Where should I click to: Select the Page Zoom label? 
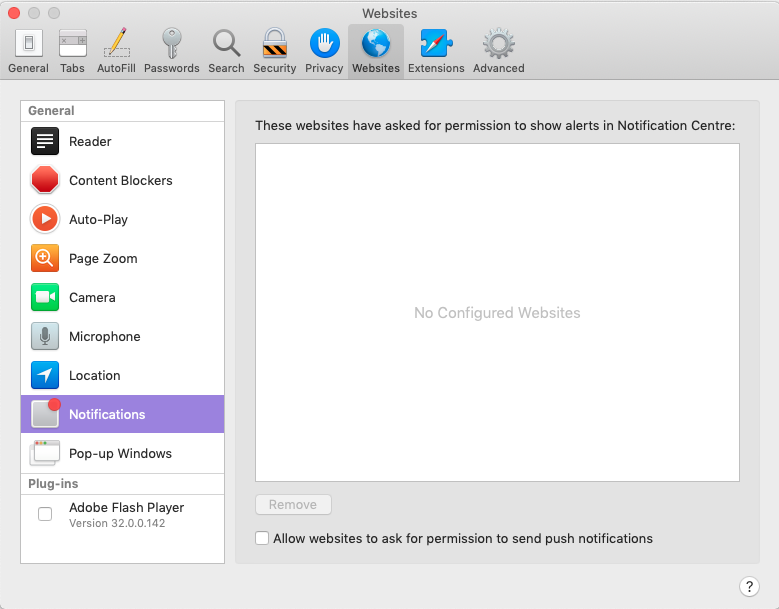click(x=103, y=258)
